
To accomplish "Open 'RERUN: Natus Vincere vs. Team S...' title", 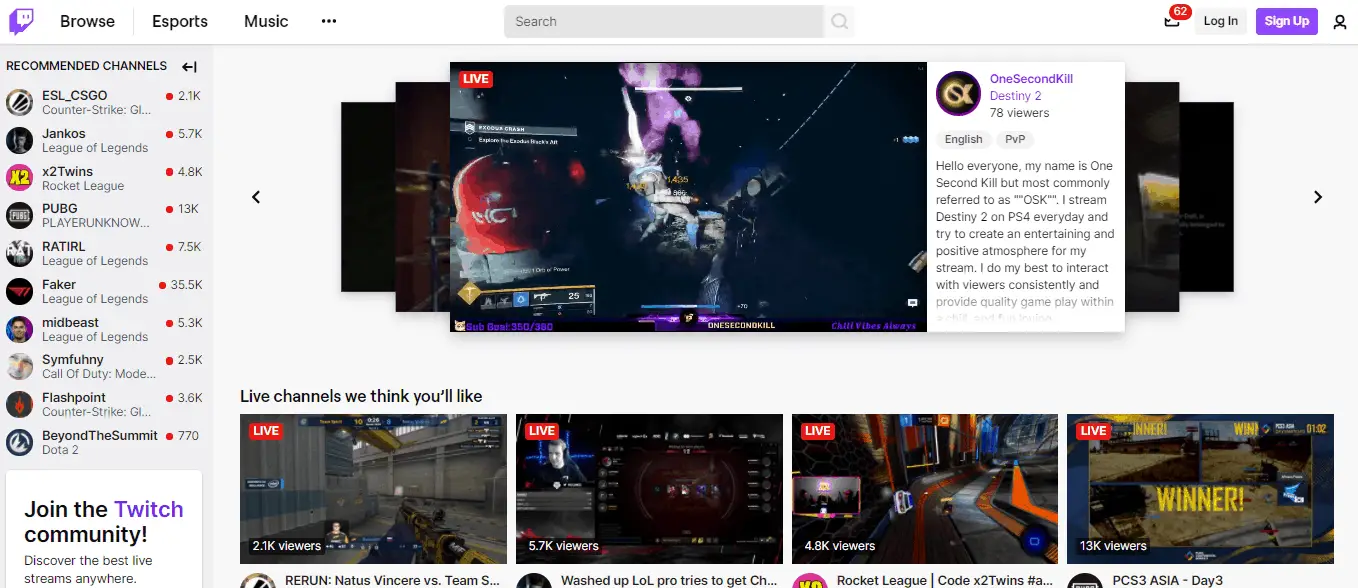I will click(393, 580).
